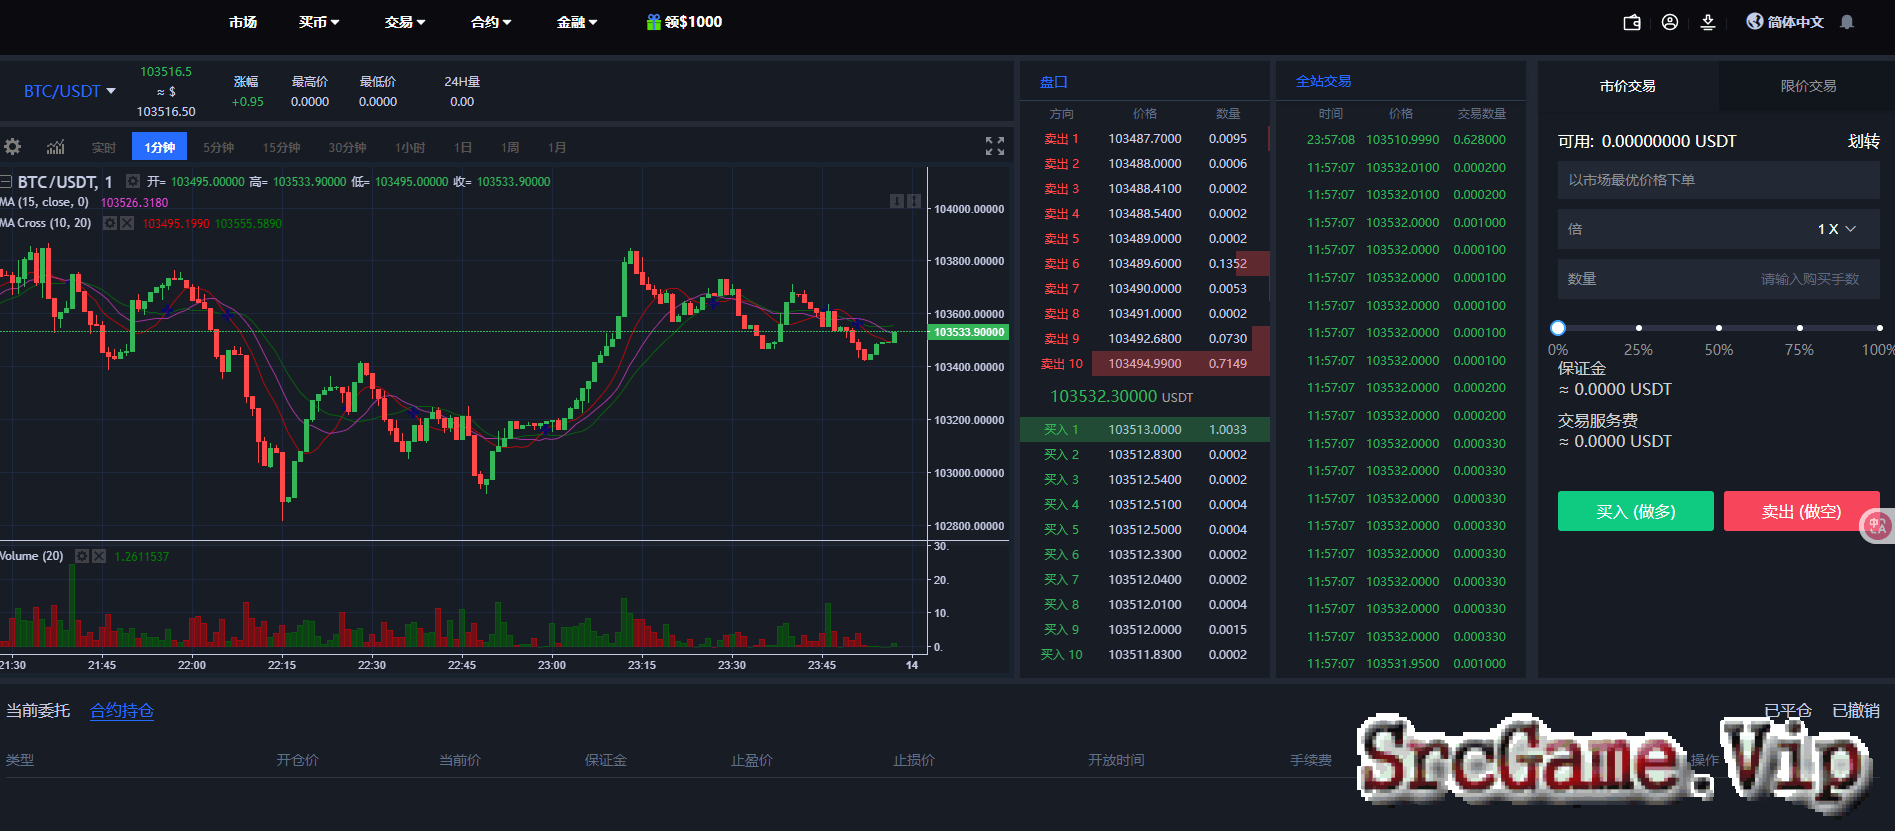The width and height of the screenshot is (1895, 831).
Task: Select the 1分钟 chart interval
Action: tap(159, 146)
